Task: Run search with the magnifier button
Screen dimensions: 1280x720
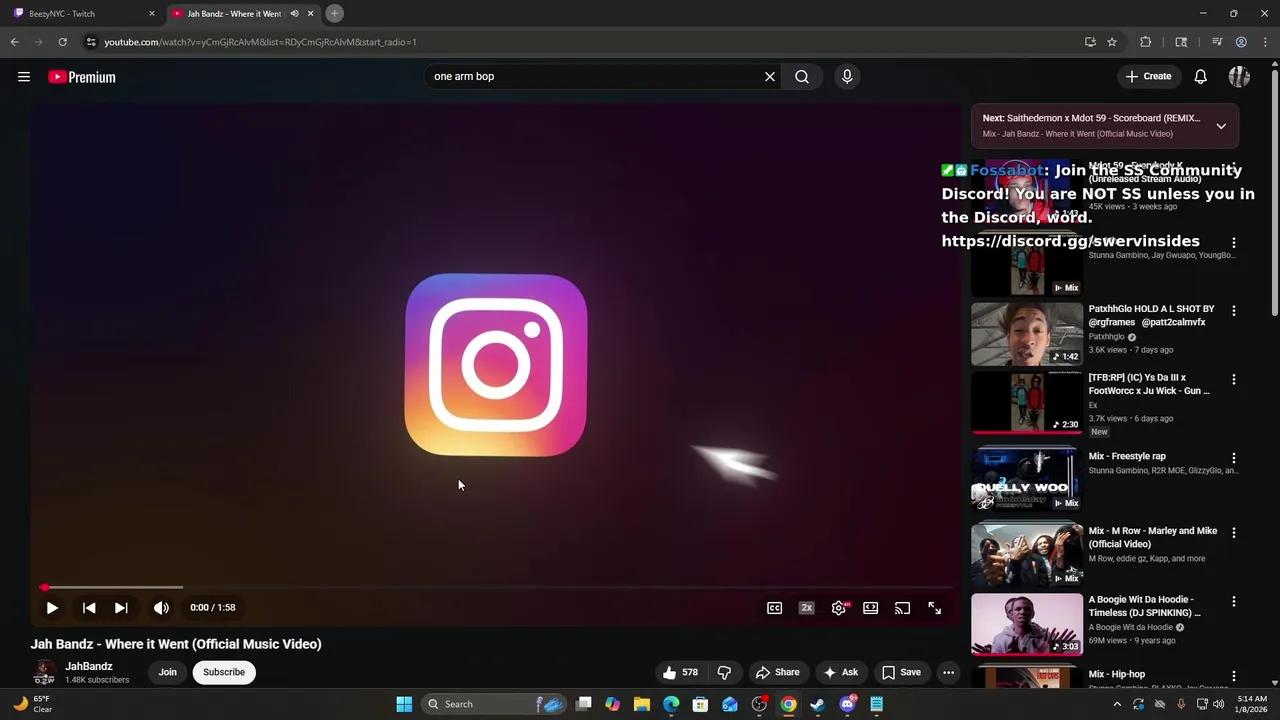Action: (x=802, y=76)
